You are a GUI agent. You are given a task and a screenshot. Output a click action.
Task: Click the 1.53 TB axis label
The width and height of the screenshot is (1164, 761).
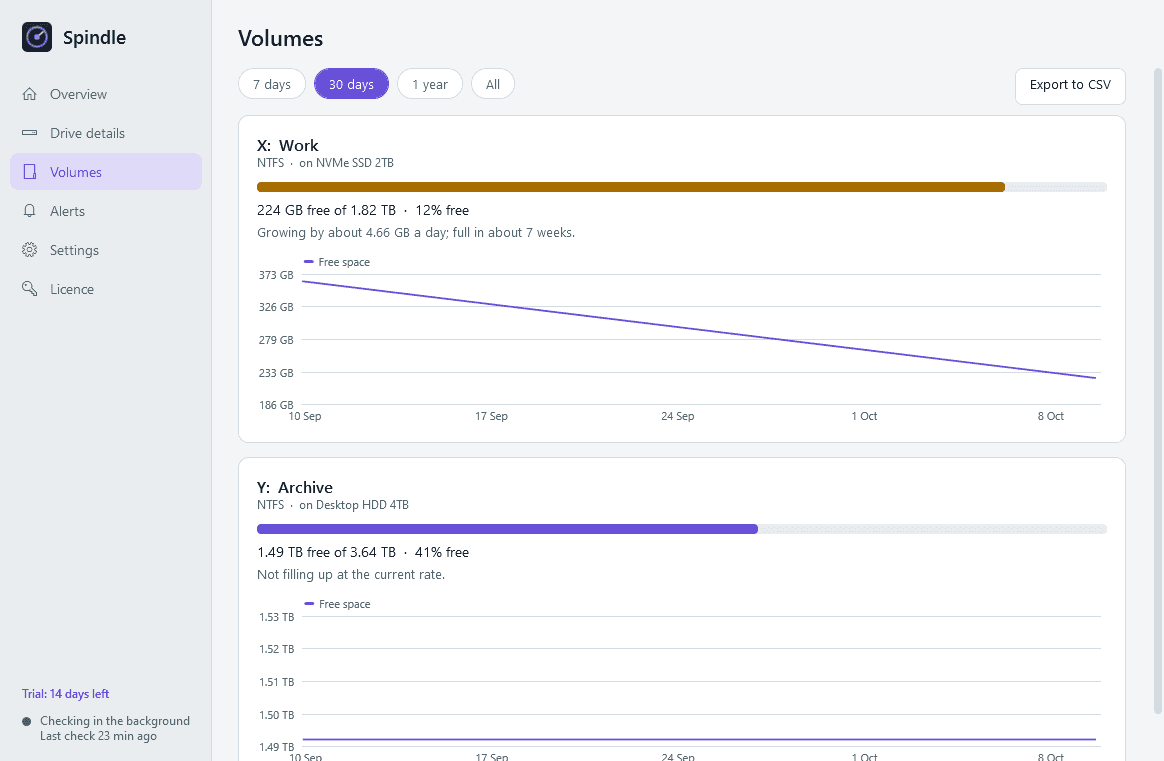point(276,617)
